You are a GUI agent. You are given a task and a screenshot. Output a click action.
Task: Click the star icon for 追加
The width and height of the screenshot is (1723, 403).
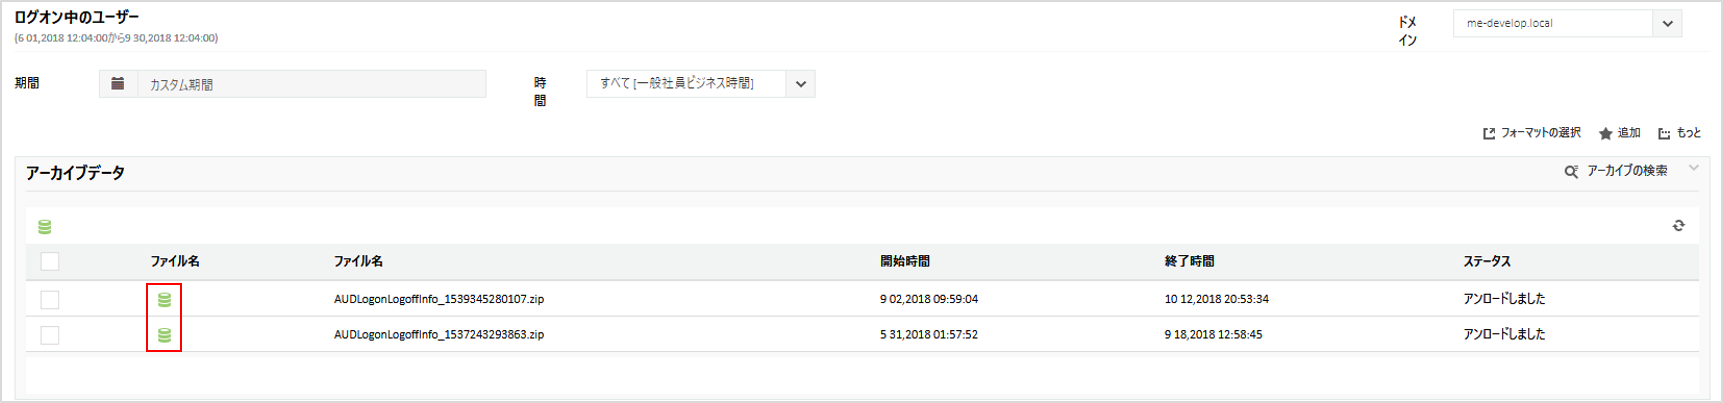(x=1605, y=134)
